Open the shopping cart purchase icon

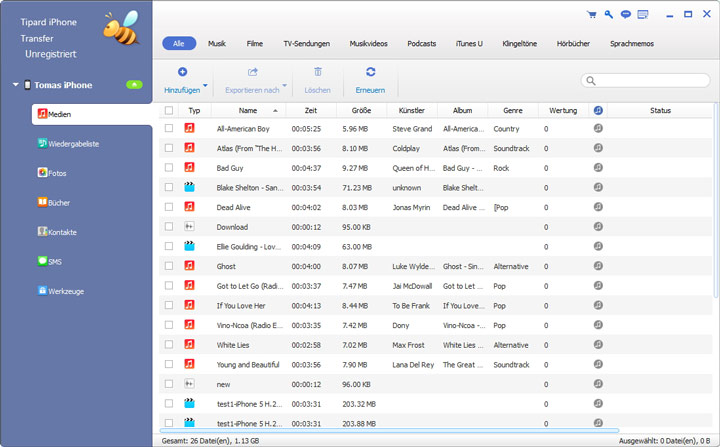[592, 15]
